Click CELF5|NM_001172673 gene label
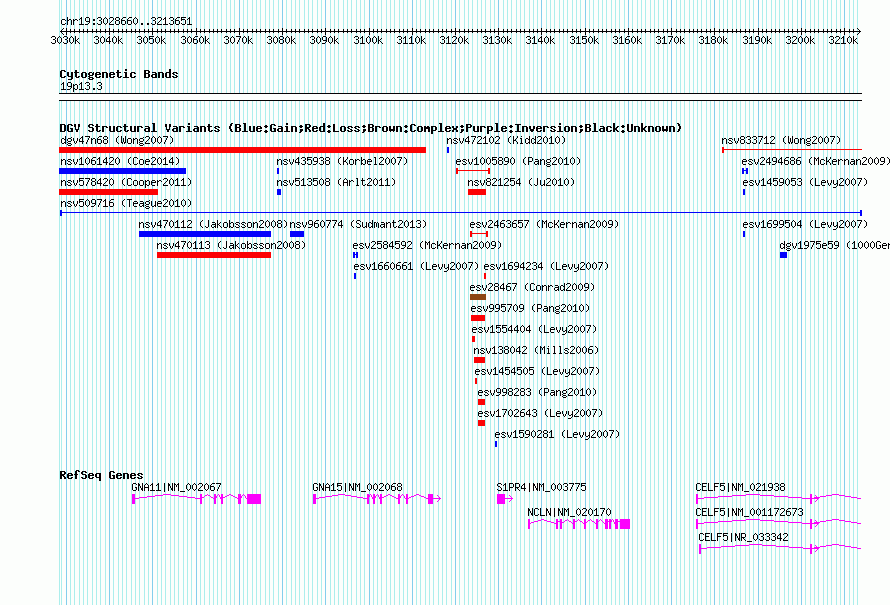Viewport: 890px width, 605px height. pos(750,512)
